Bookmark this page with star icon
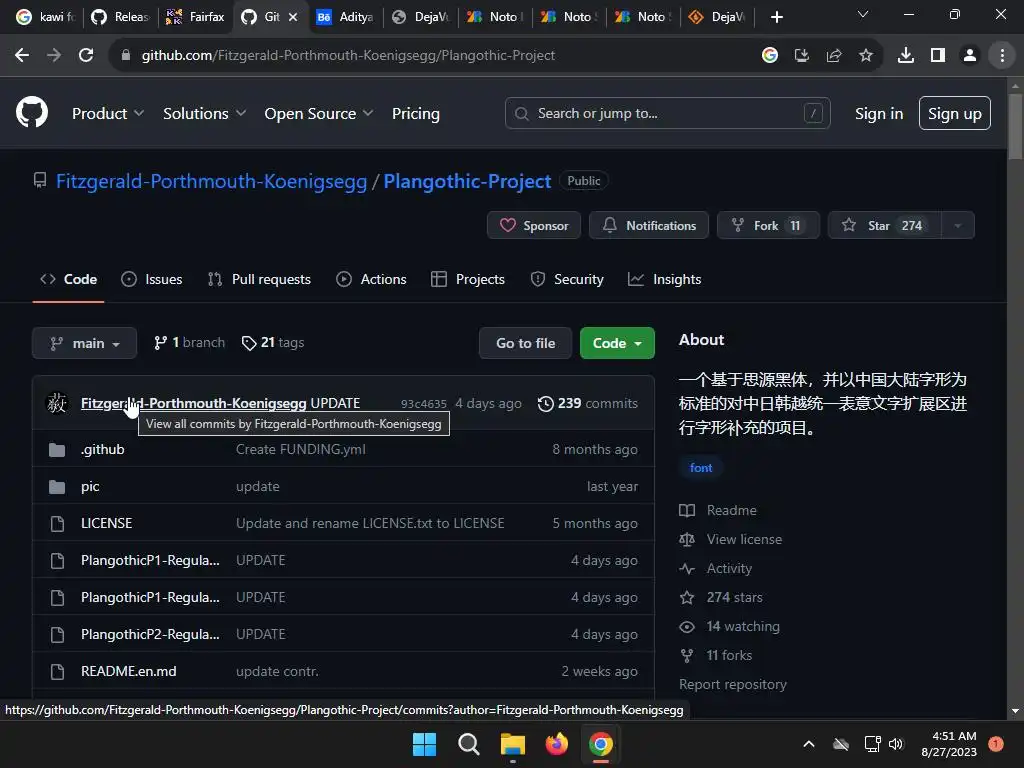The image size is (1024, 768). pyautogui.click(x=866, y=56)
